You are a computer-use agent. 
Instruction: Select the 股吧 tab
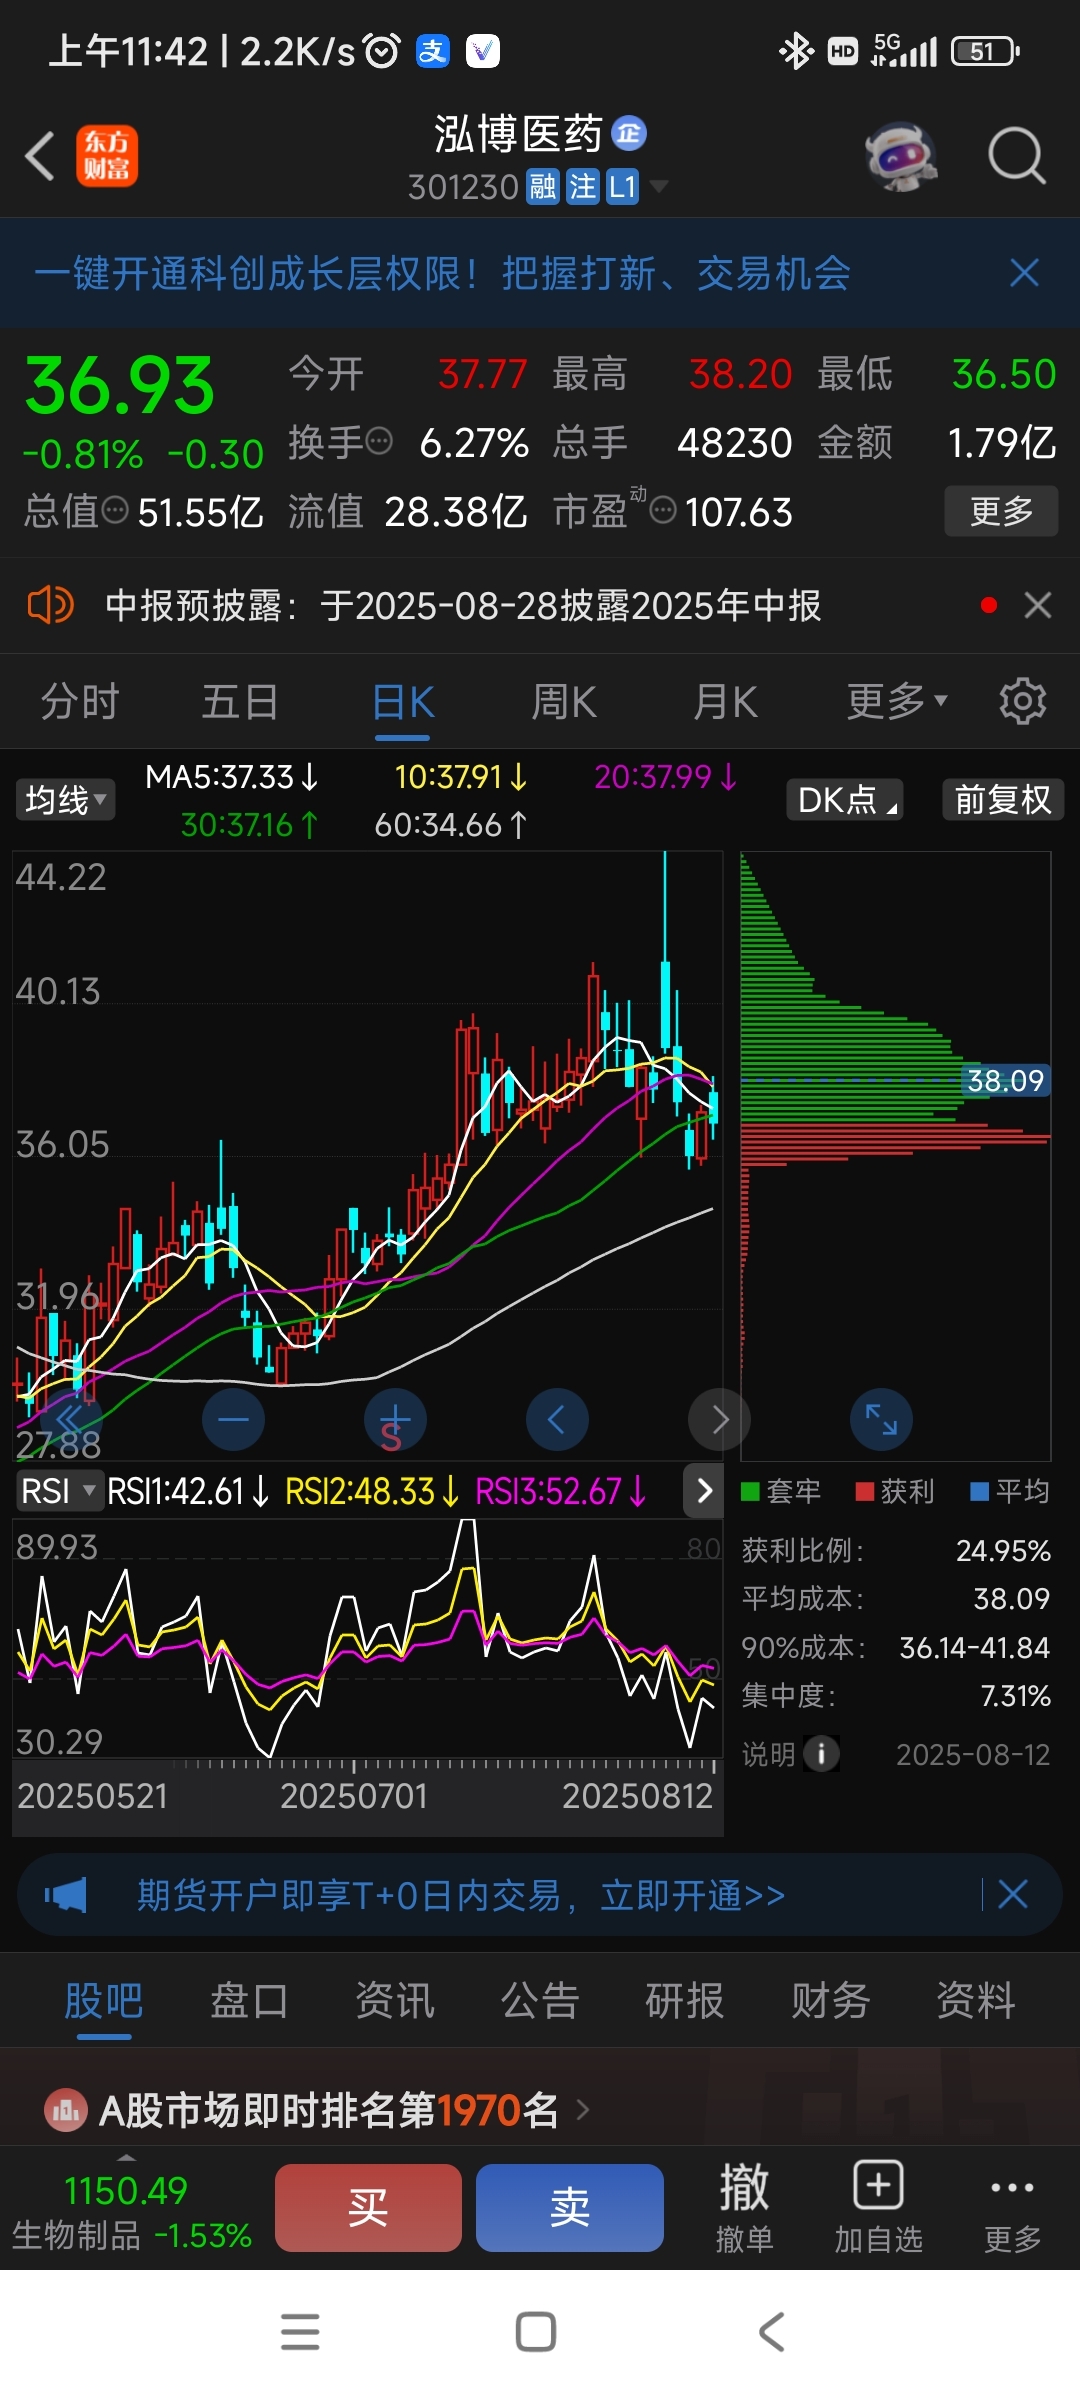click(104, 2001)
